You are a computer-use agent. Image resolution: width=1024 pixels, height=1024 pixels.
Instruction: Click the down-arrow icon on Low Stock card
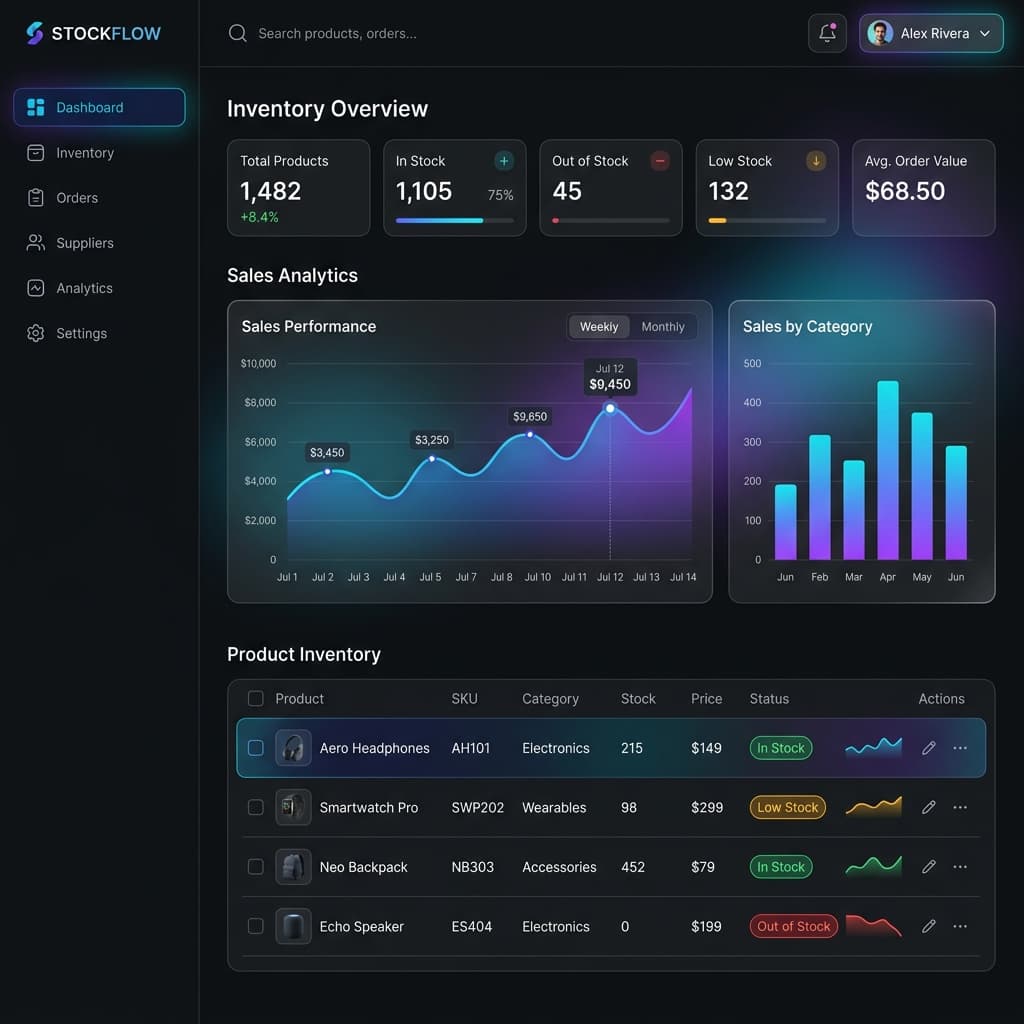[816, 161]
